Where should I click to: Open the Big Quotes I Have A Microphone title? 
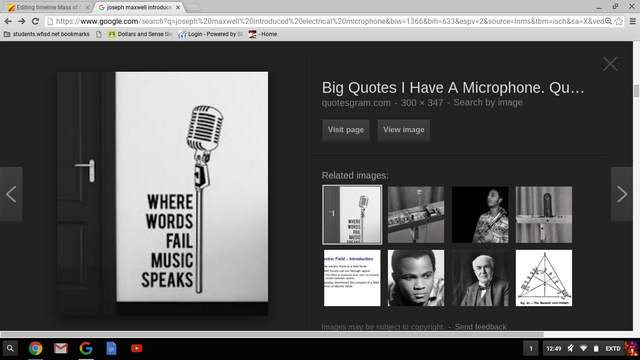[453, 88]
